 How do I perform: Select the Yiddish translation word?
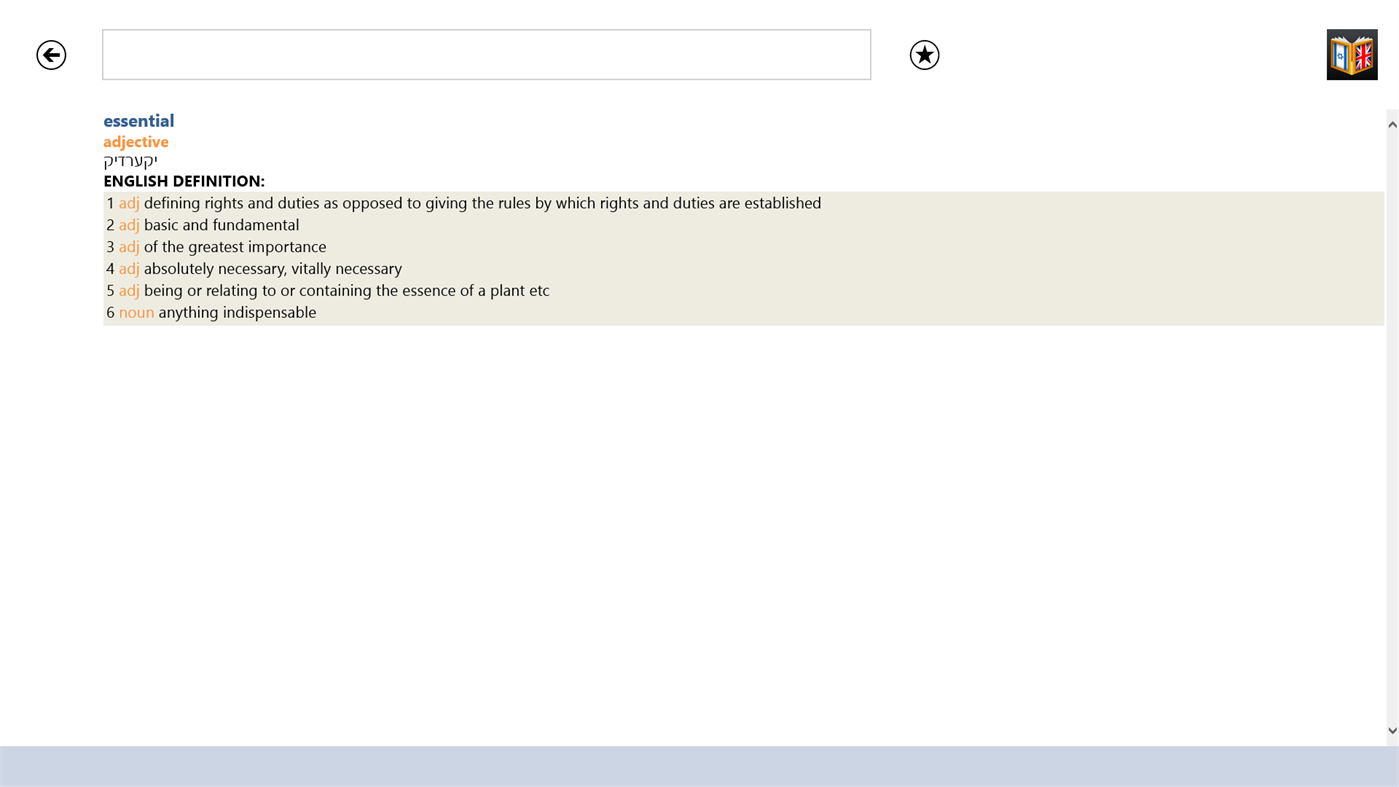pos(130,161)
